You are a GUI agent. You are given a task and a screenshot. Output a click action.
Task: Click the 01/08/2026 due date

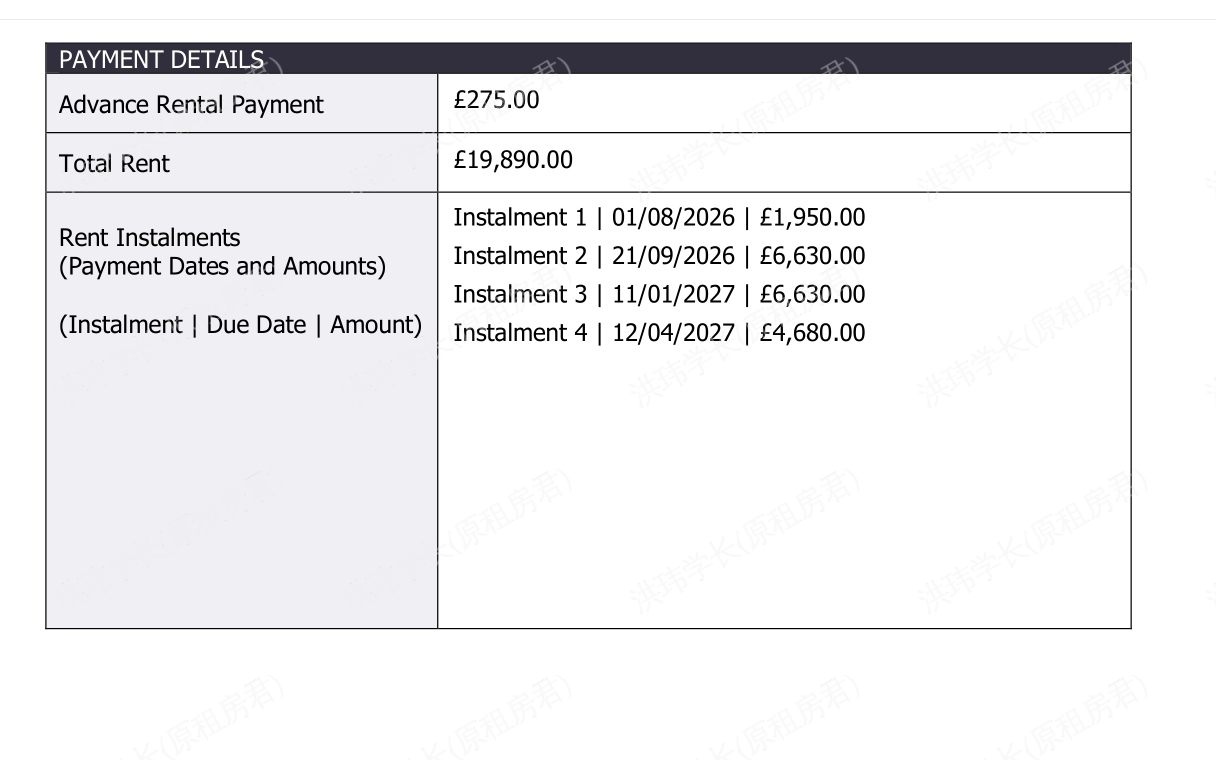673,217
